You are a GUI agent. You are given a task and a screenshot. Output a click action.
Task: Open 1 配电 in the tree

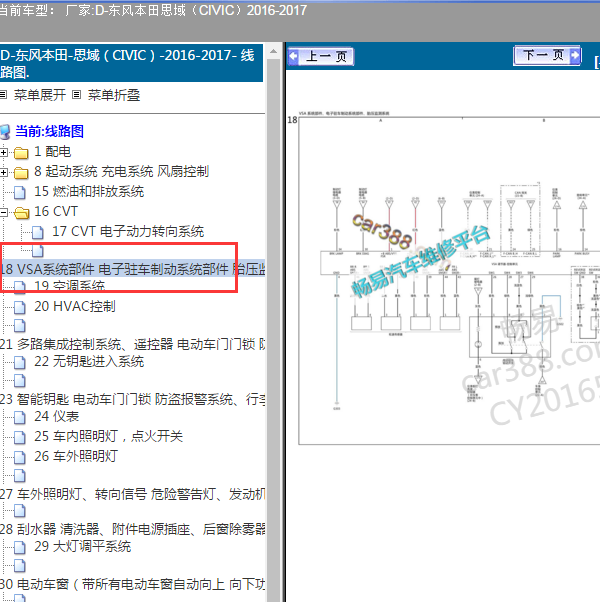(53, 152)
